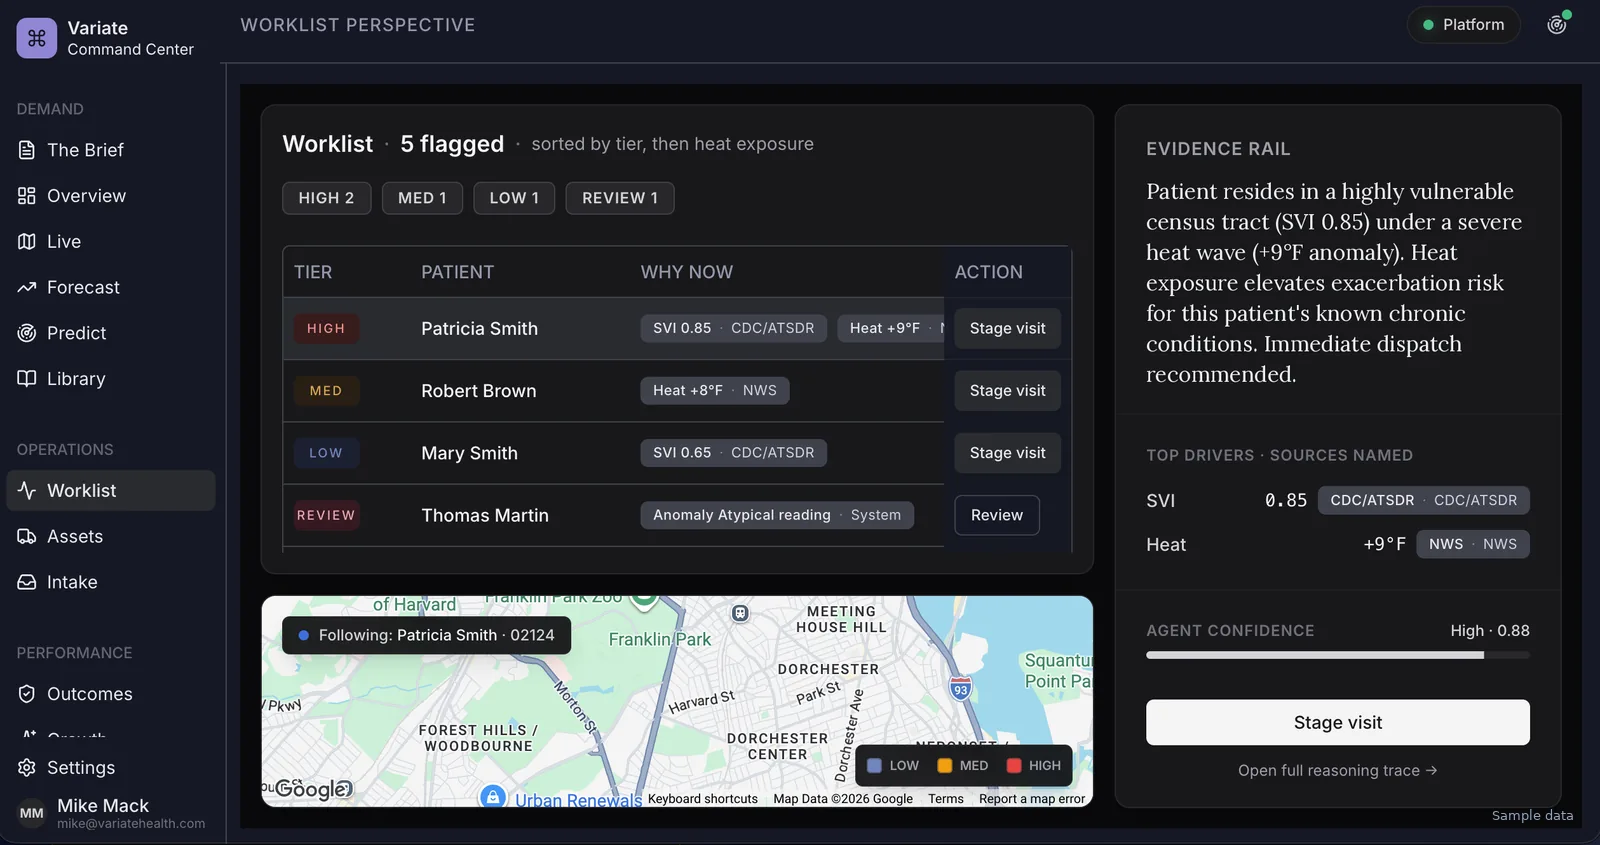Click the large Stage visit button in Evidence Rail

[x=1338, y=722]
